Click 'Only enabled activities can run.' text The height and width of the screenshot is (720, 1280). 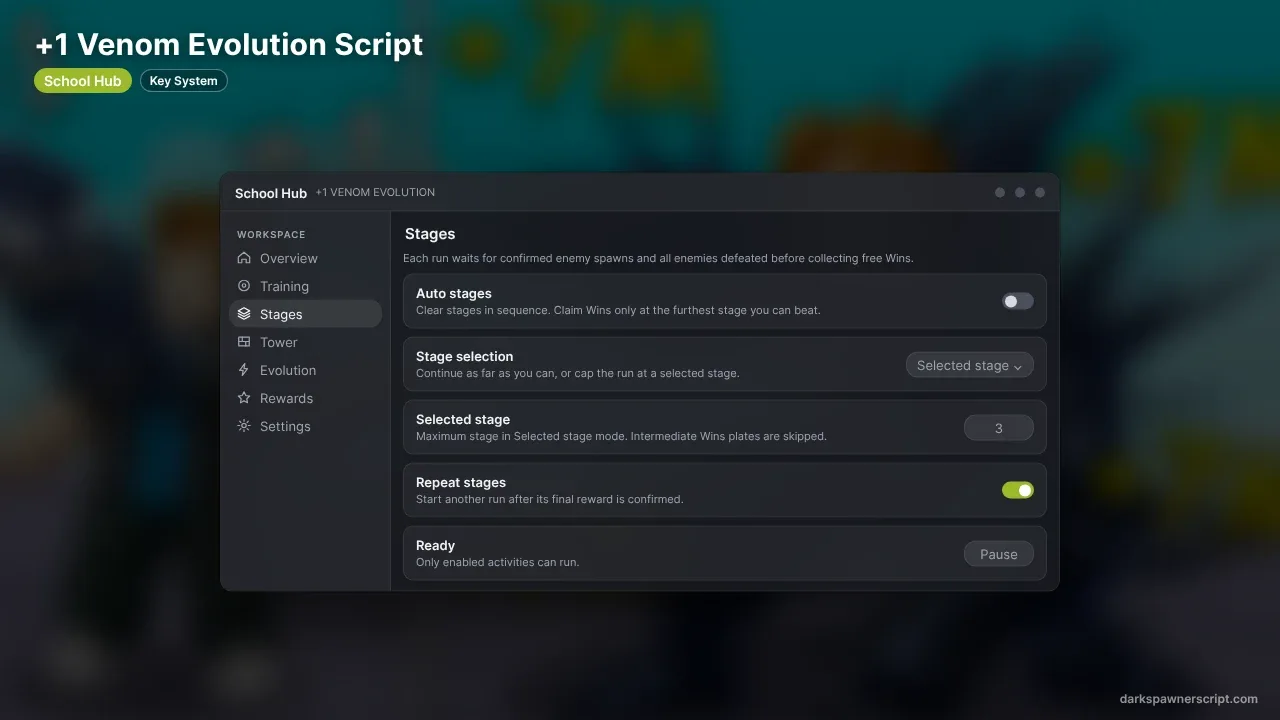click(498, 562)
